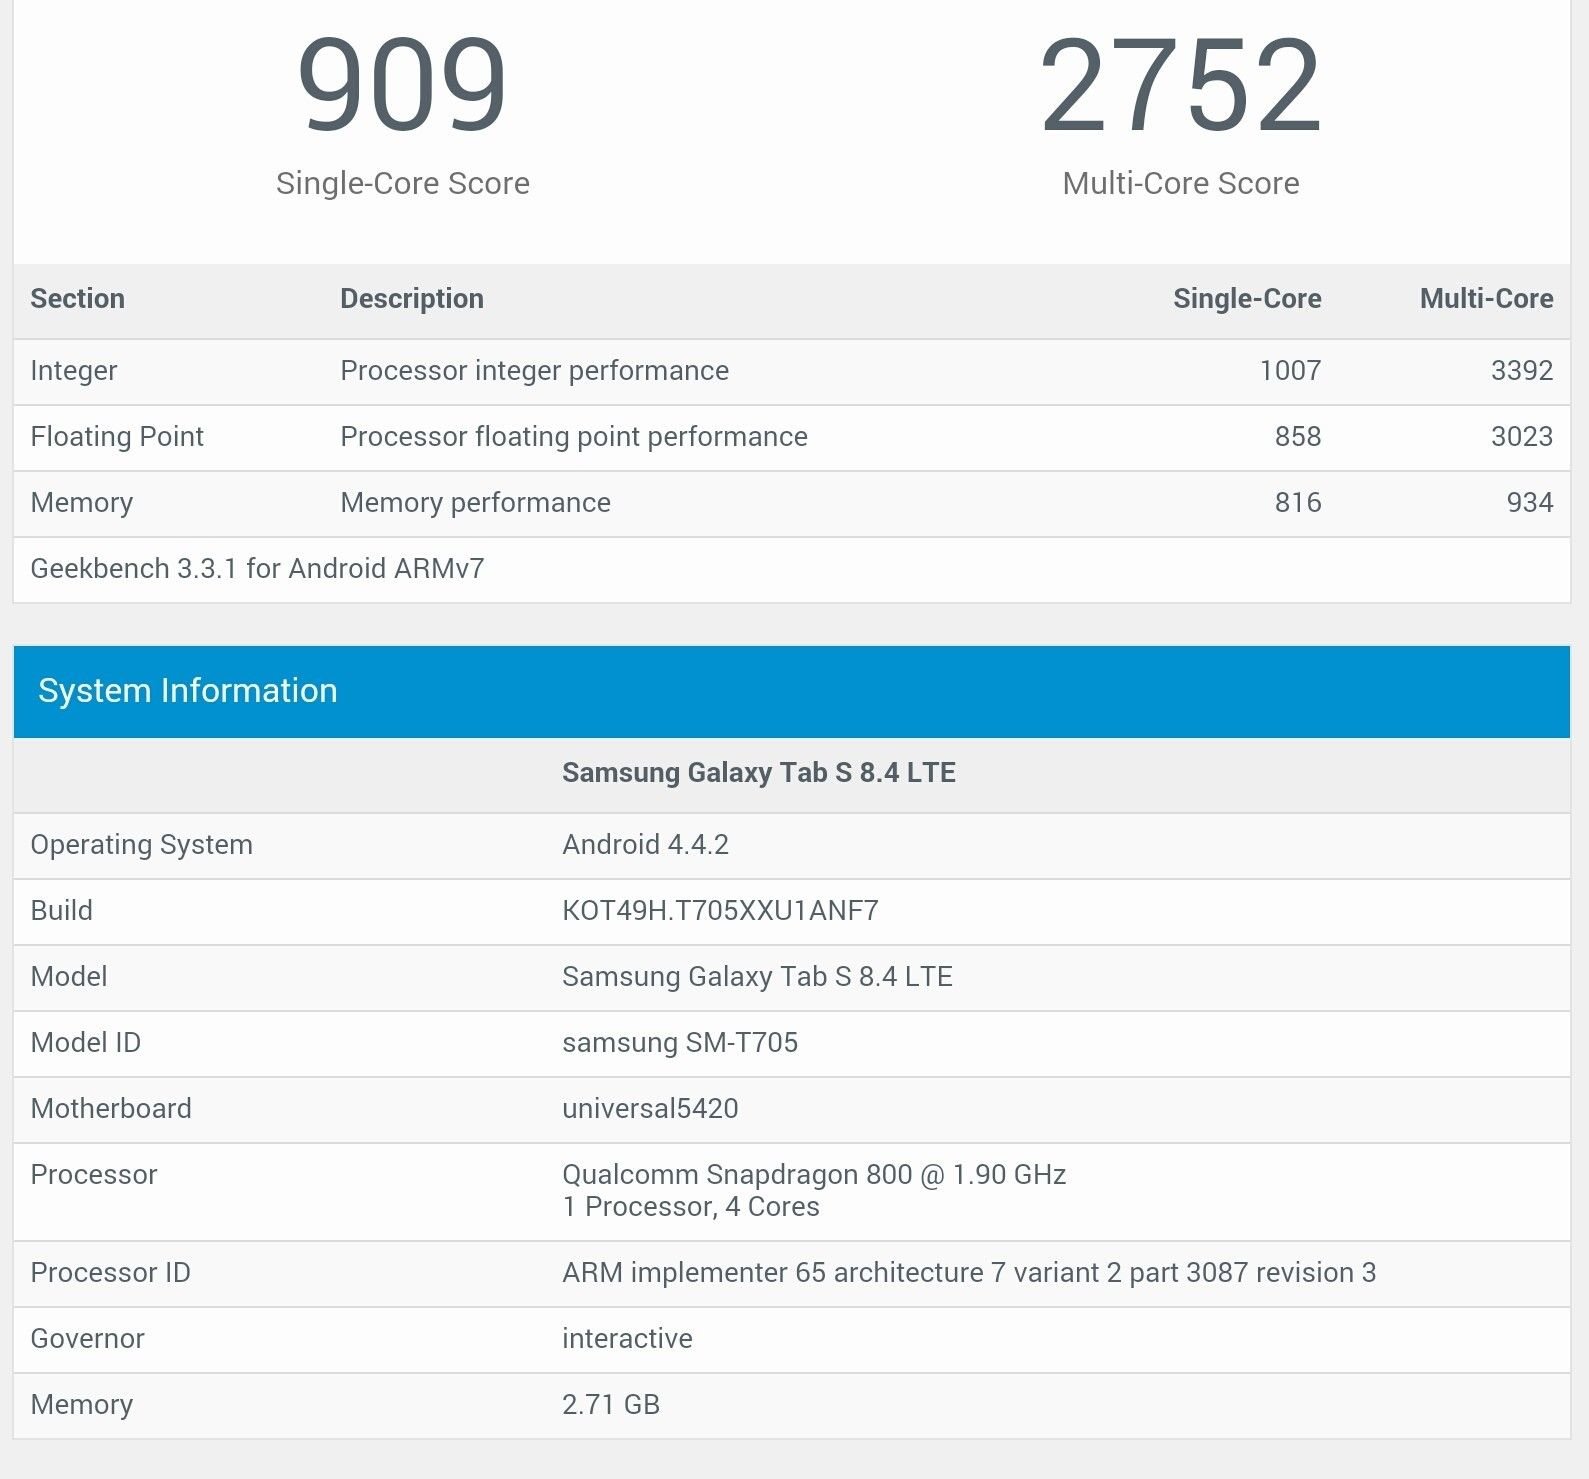Click the Model ID label
This screenshot has height=1479, width=1589.
tap(86, 1043)
